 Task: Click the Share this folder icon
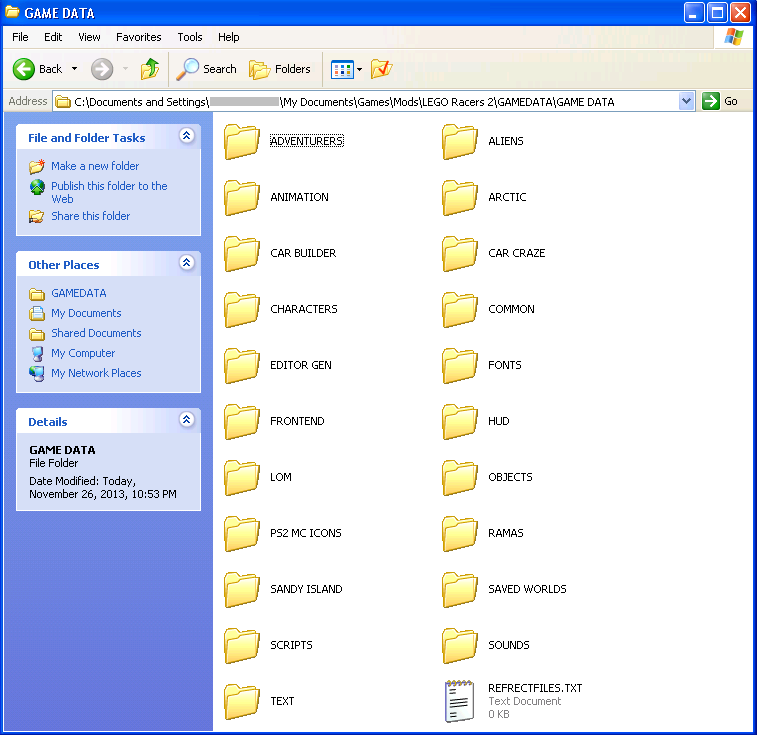37,216
